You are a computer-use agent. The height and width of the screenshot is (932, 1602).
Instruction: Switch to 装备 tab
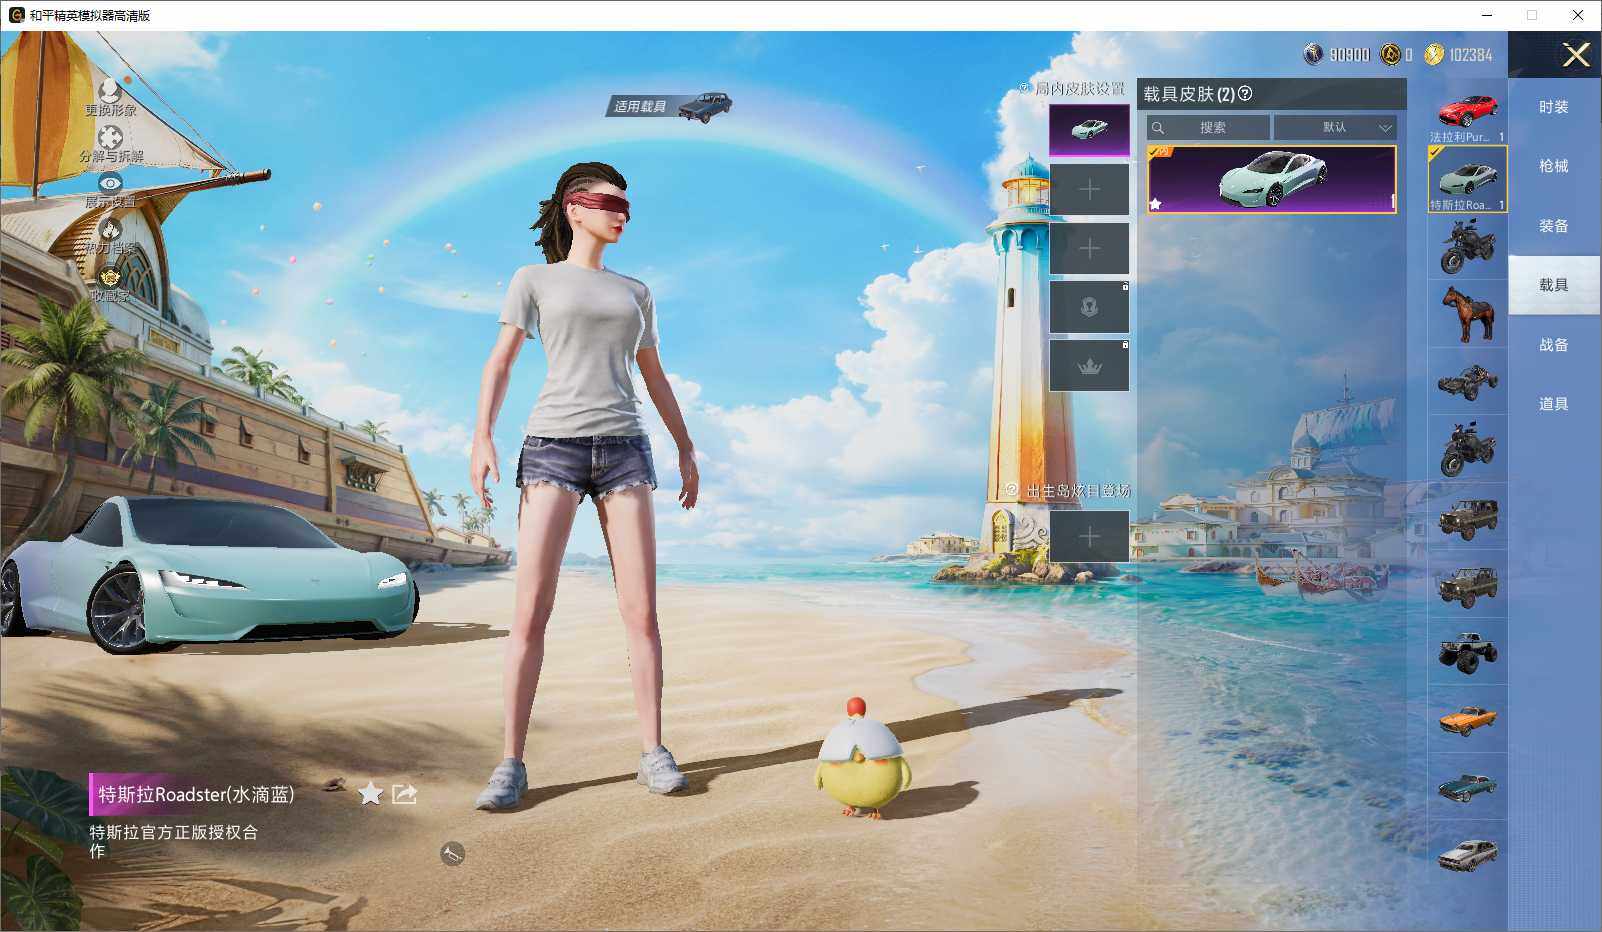(x=1554, y=226)
